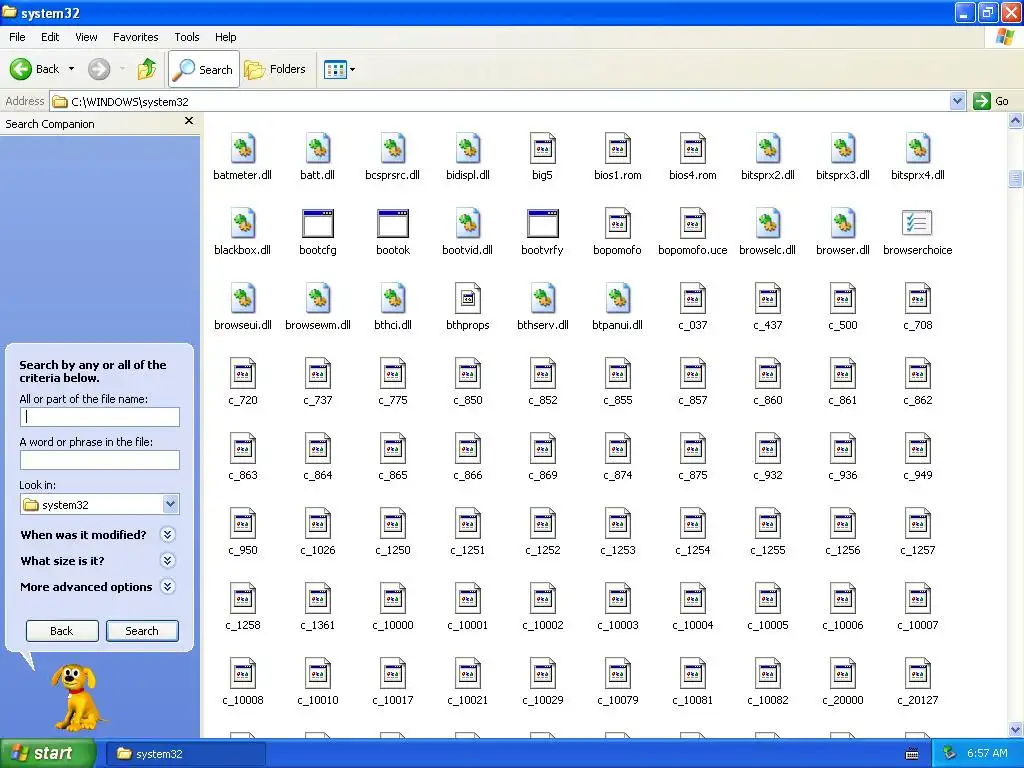Viewport: 1024px width, 768px height.
Task: Select the c_037 file icon
Action: (x=692, y=298)
